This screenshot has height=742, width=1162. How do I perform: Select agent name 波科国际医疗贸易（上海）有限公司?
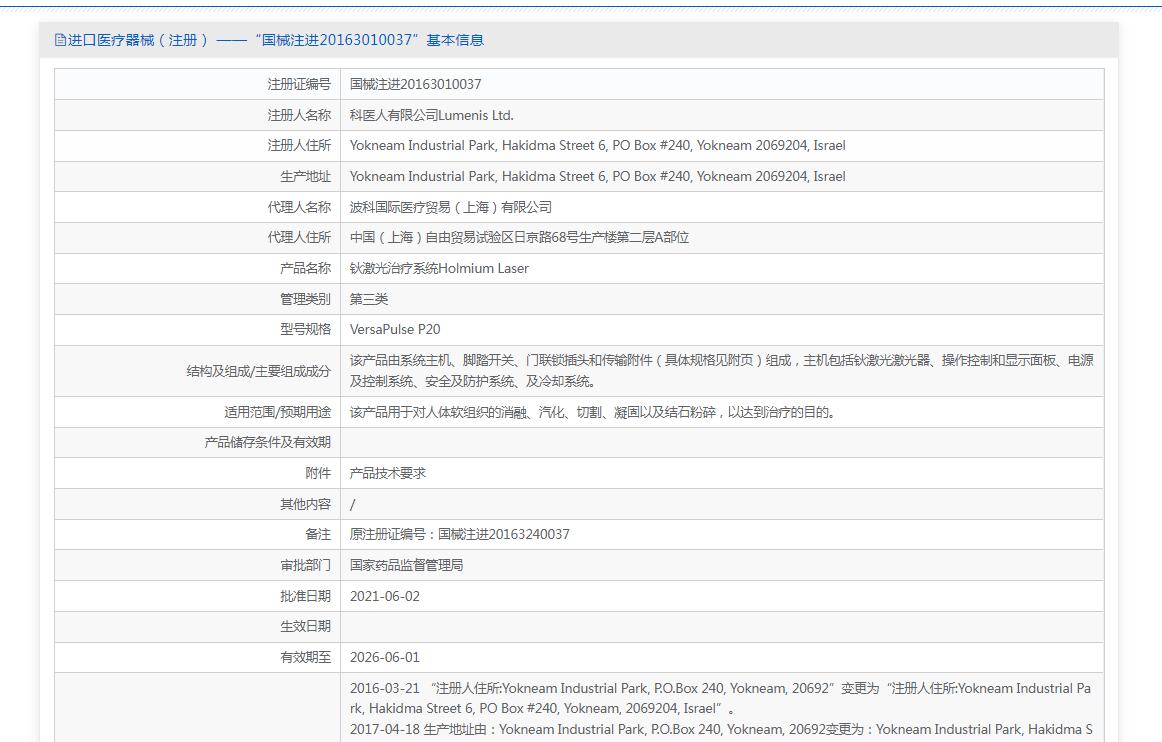450,207
